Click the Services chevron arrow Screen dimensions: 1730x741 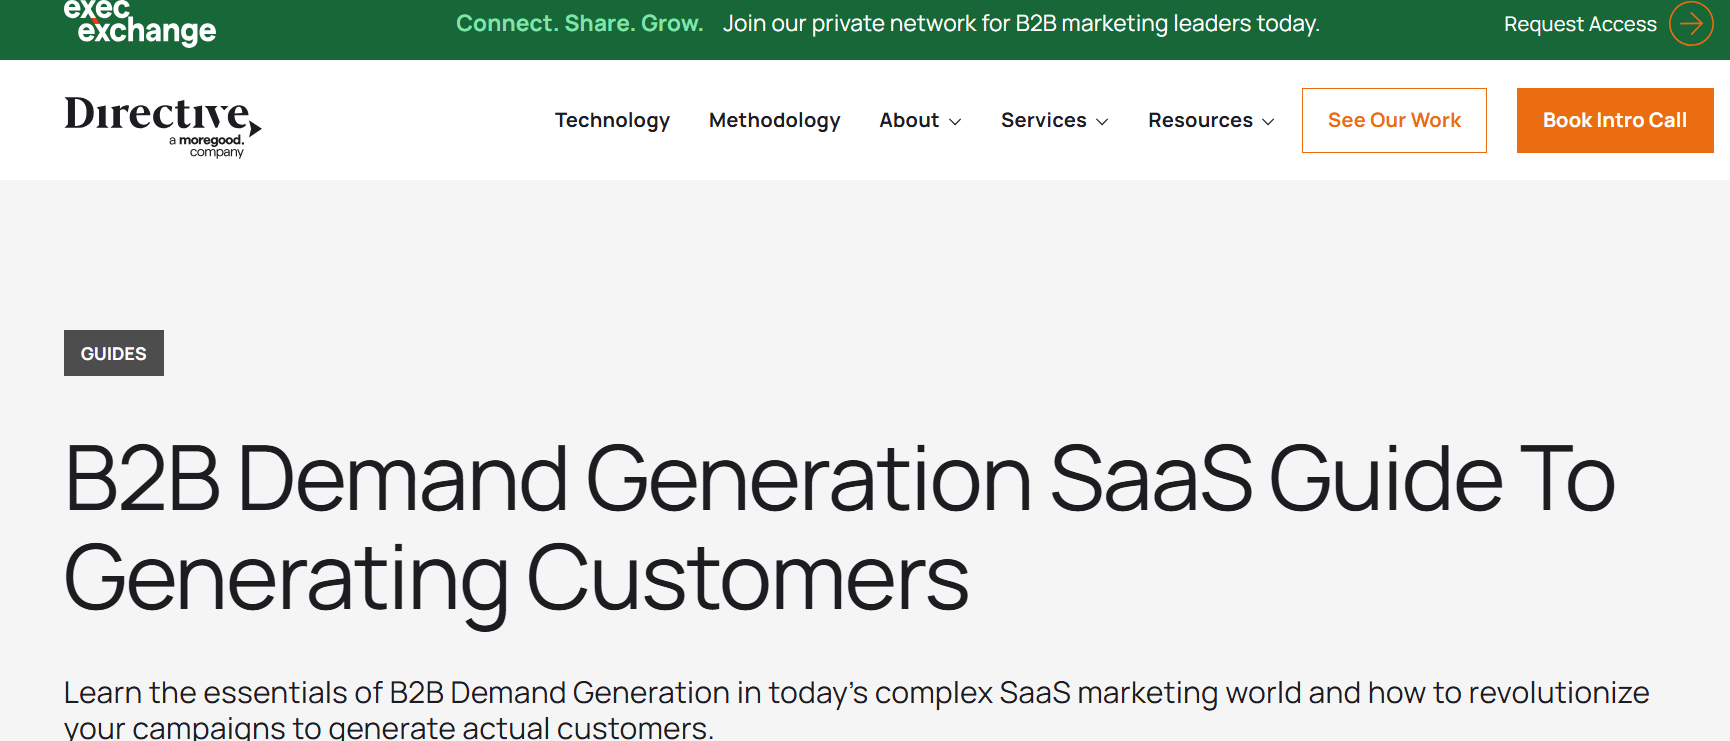pos(1101,122)
